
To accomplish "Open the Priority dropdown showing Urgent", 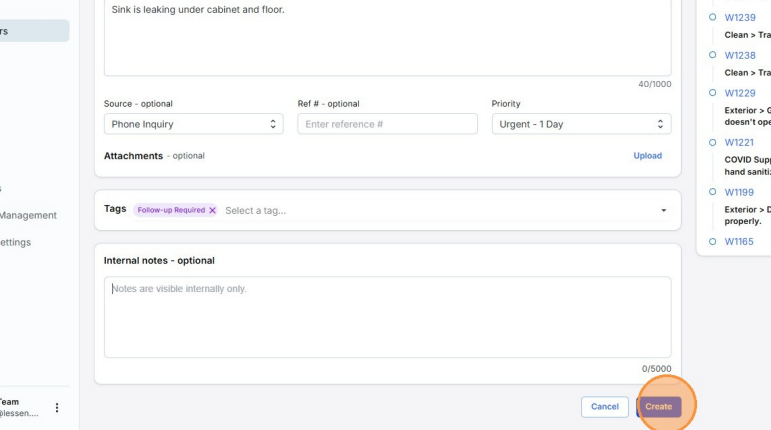I will pos(580,124).
